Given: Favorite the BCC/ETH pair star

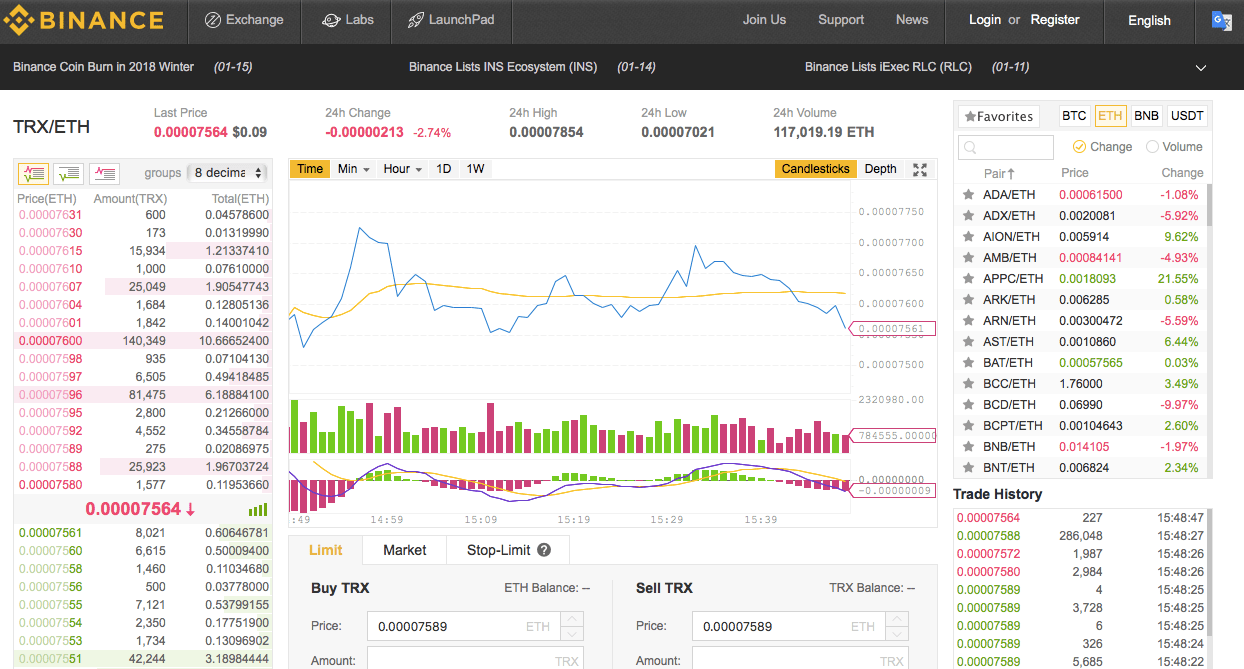Looking at the screenshot, I should coord(968,384).
